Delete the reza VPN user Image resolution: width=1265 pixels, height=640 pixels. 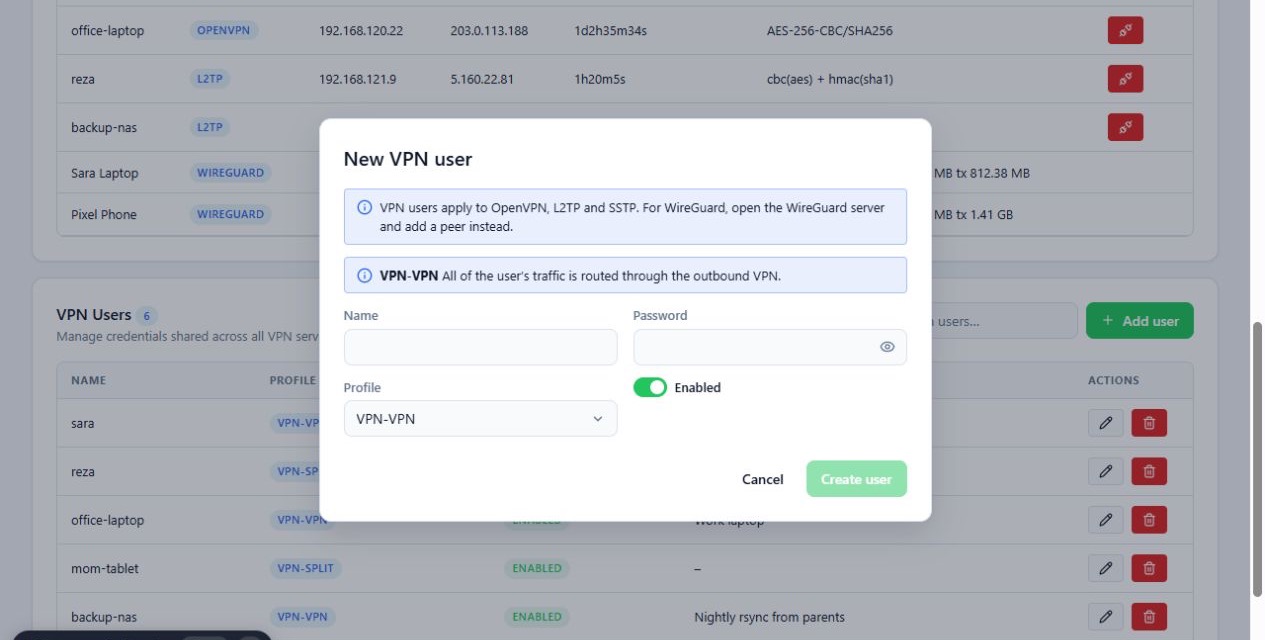click(1149, 471)
